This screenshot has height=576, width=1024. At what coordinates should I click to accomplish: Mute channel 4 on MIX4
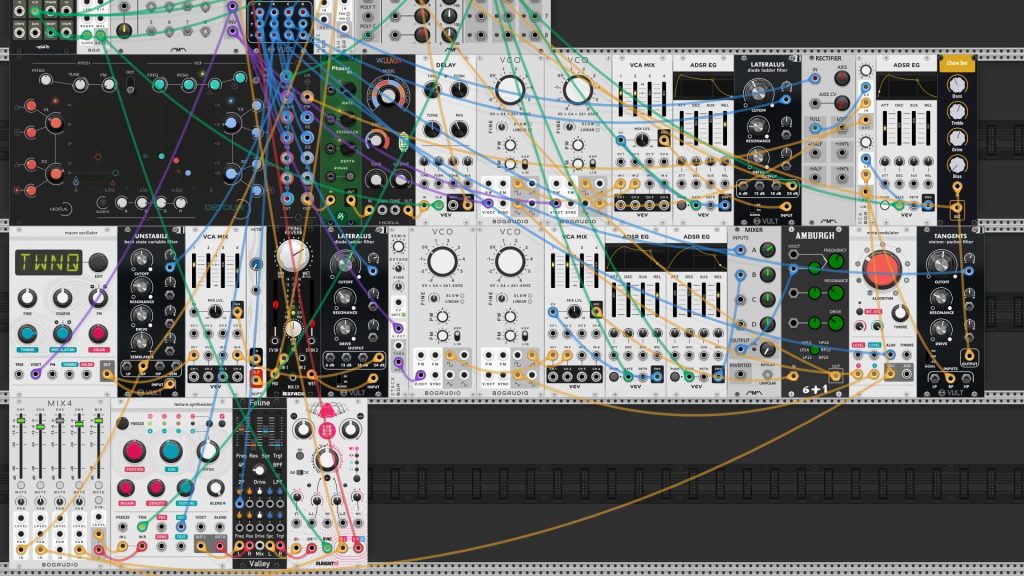point(79,485)
